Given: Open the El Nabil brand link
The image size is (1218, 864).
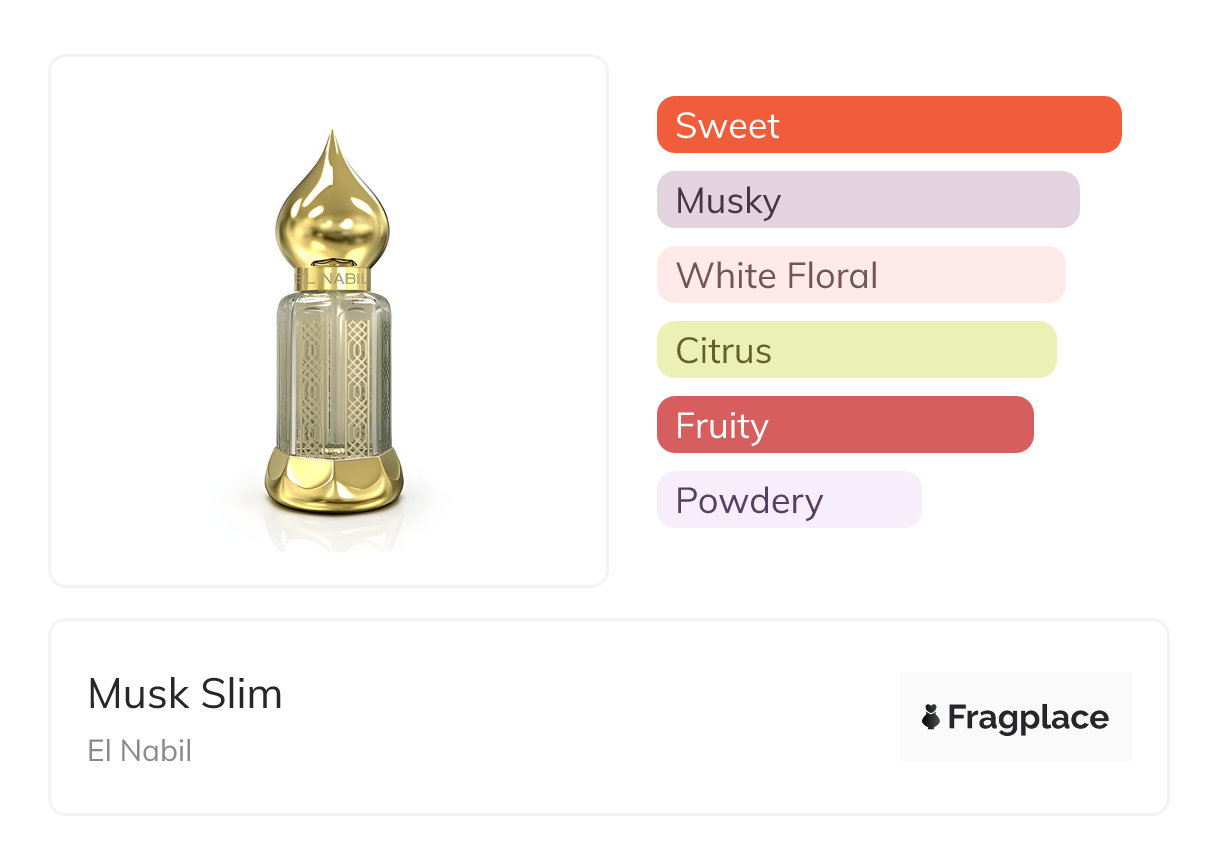Looking at the screenshot, I should point(139,750).
